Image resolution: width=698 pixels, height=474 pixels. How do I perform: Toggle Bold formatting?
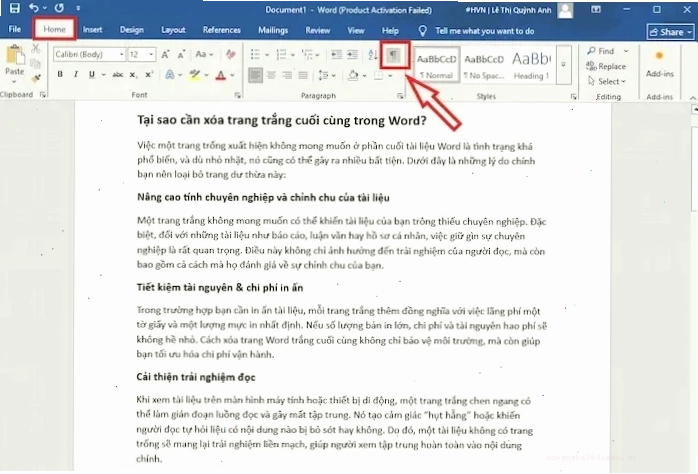click(60, 74)
